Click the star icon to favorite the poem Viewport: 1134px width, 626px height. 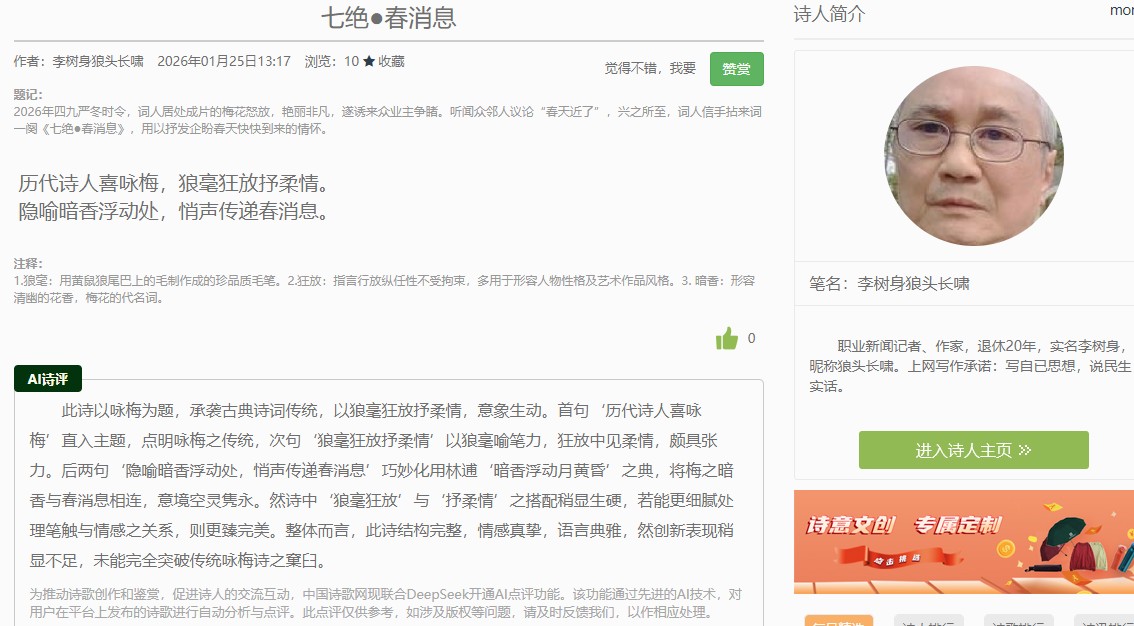(x=369, y=61)
